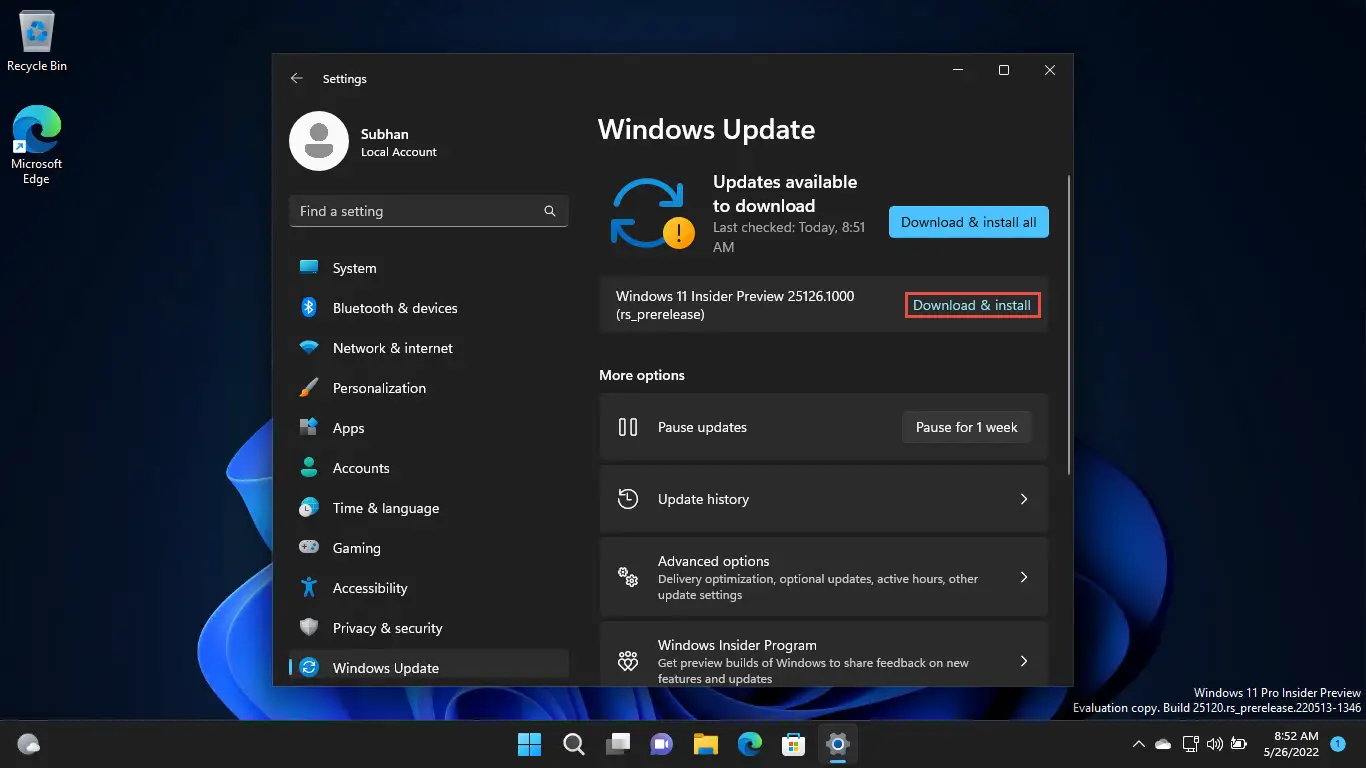Click the Time & language globe icon

pos(309,508)
